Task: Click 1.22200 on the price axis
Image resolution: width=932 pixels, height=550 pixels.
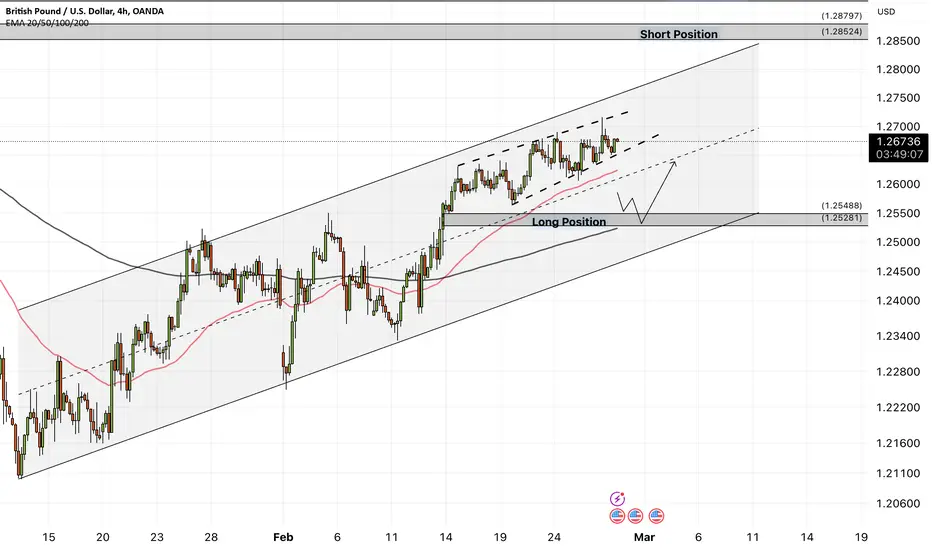Action: (898, 408)
